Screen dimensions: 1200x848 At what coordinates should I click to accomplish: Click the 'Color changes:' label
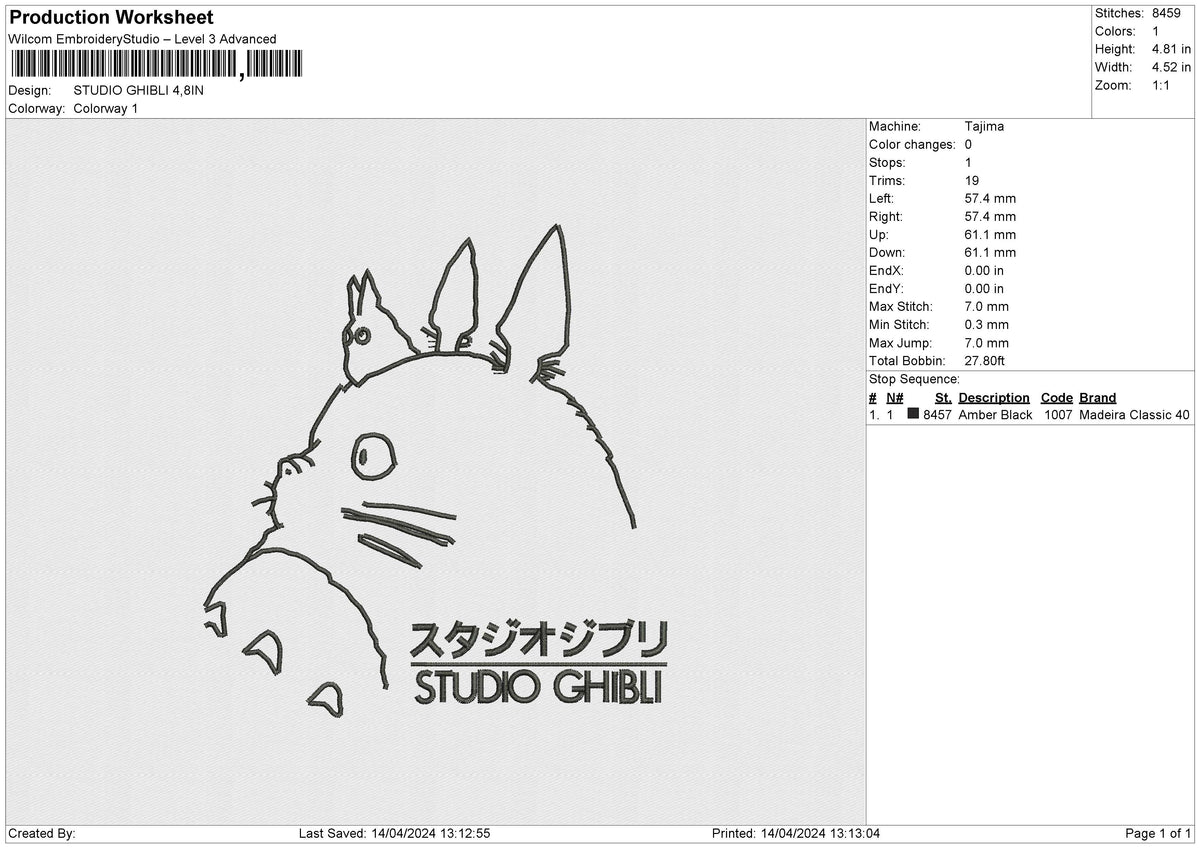click(x=912, y=144)
